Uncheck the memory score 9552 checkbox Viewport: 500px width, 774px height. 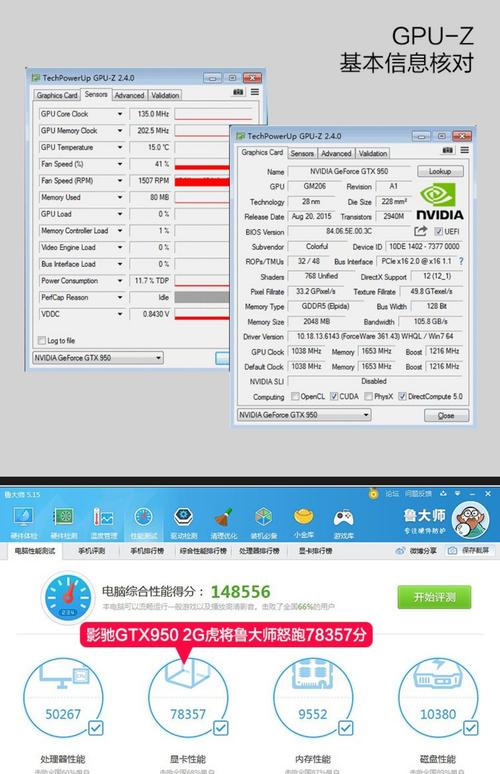(346, 728)
